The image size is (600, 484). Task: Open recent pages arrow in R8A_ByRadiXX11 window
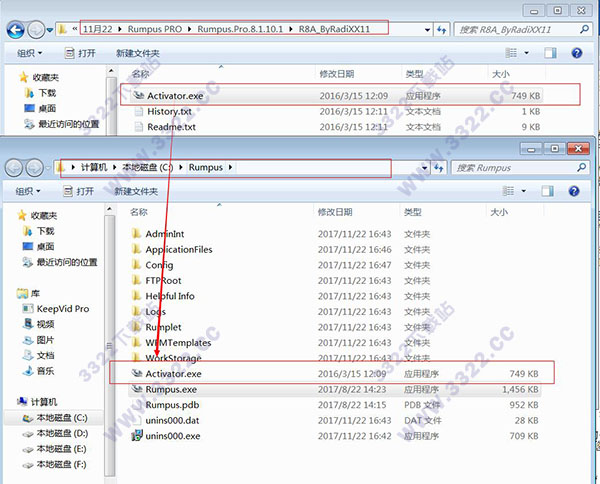pos(50,30)
